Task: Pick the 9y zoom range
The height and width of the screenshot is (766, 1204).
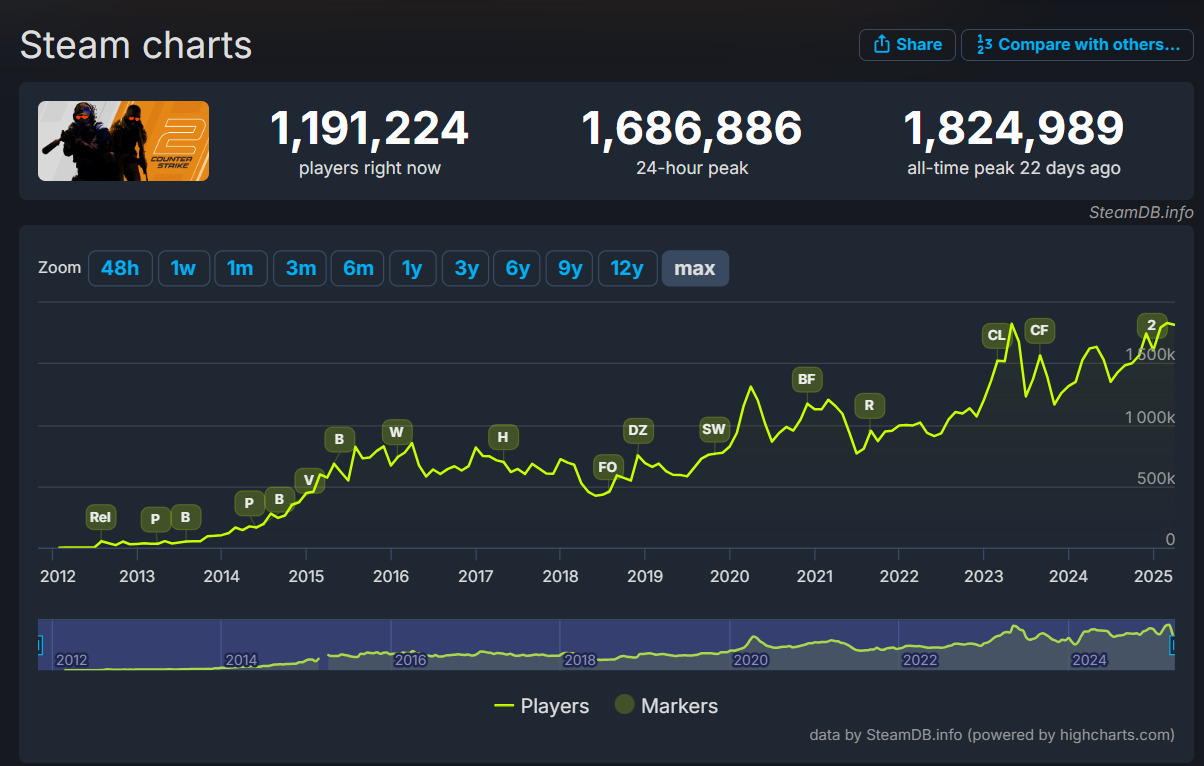Action: pyautogui.click(x=570, y=268)
